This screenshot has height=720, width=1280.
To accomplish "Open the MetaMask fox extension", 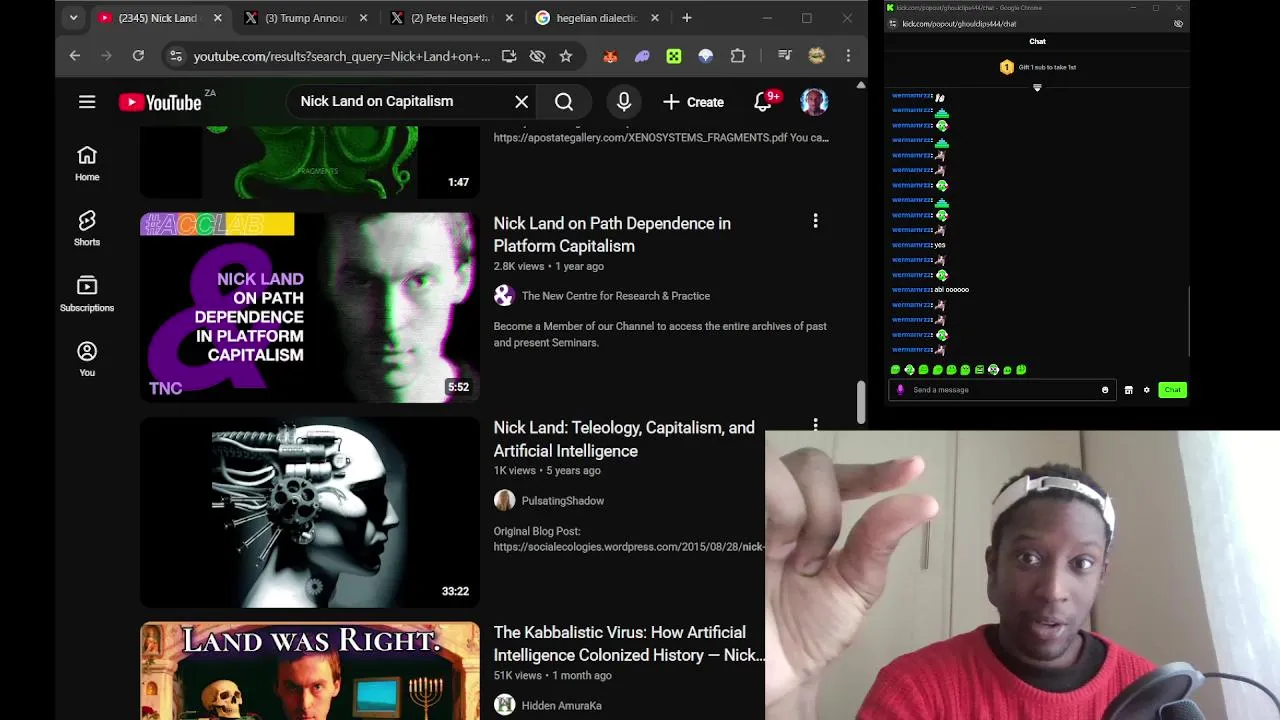I will (x=610, y=57).
